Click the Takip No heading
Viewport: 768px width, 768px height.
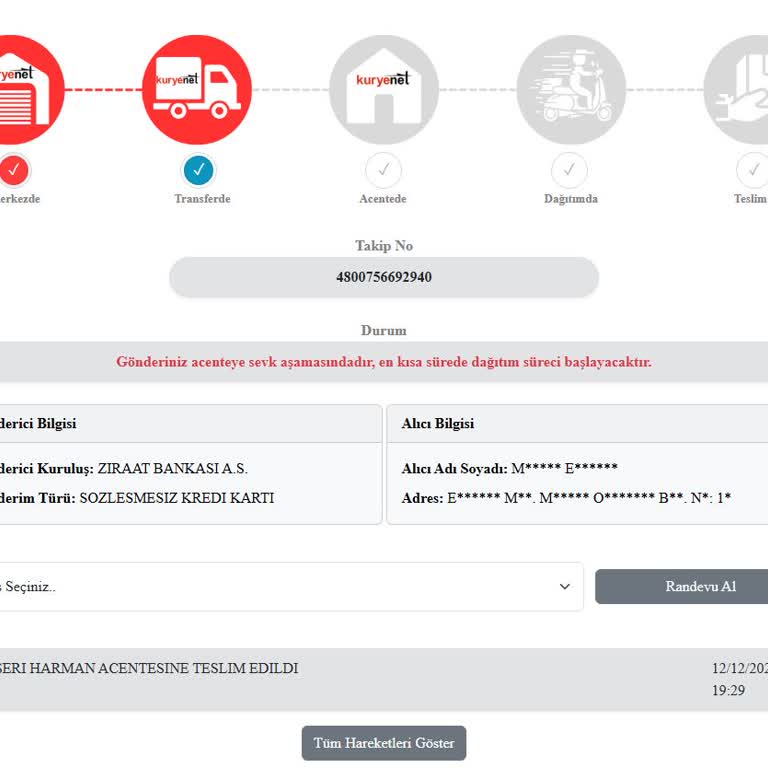coord(384,246)
